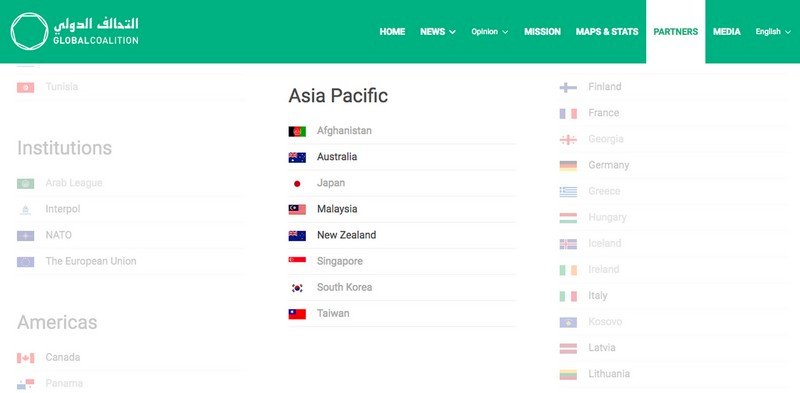The height and width of the screenshot is (393, 800).
Task: Click the Malaysia flag icon
Action: (297, 209)
